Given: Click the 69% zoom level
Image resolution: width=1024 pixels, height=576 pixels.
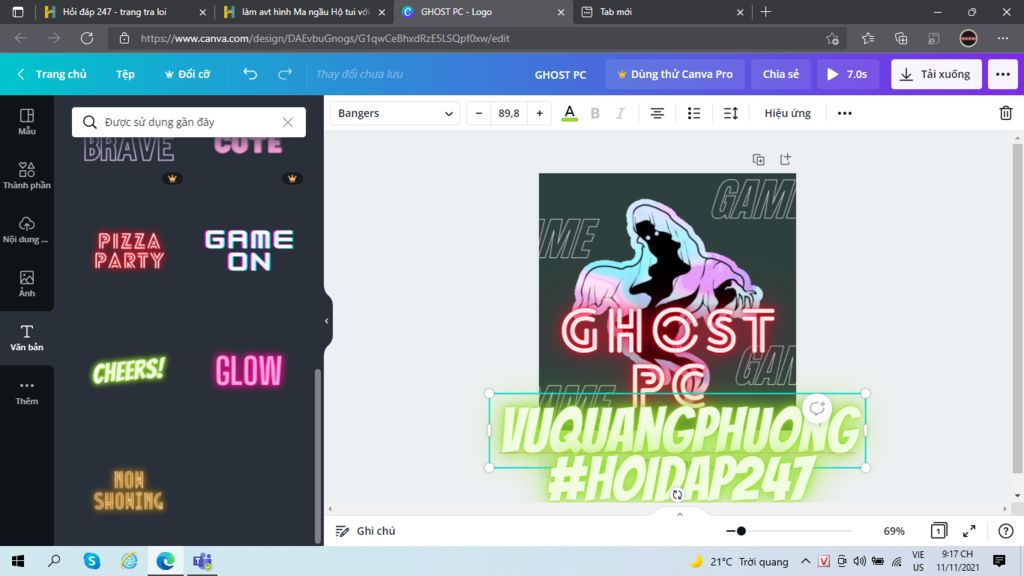Looking at the screenshot, I should pos(893,531).
